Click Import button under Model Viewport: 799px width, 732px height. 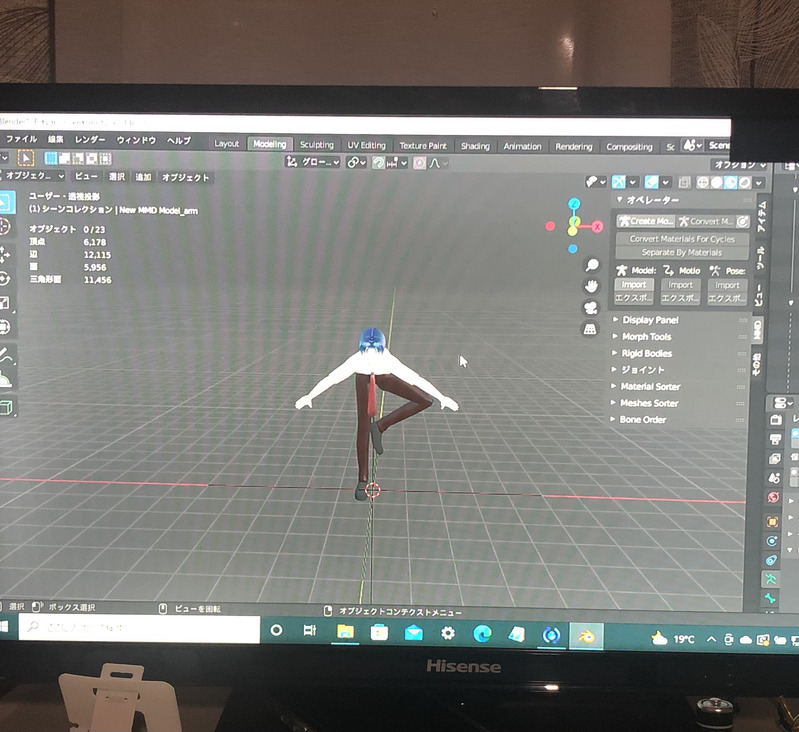point(633,285)
